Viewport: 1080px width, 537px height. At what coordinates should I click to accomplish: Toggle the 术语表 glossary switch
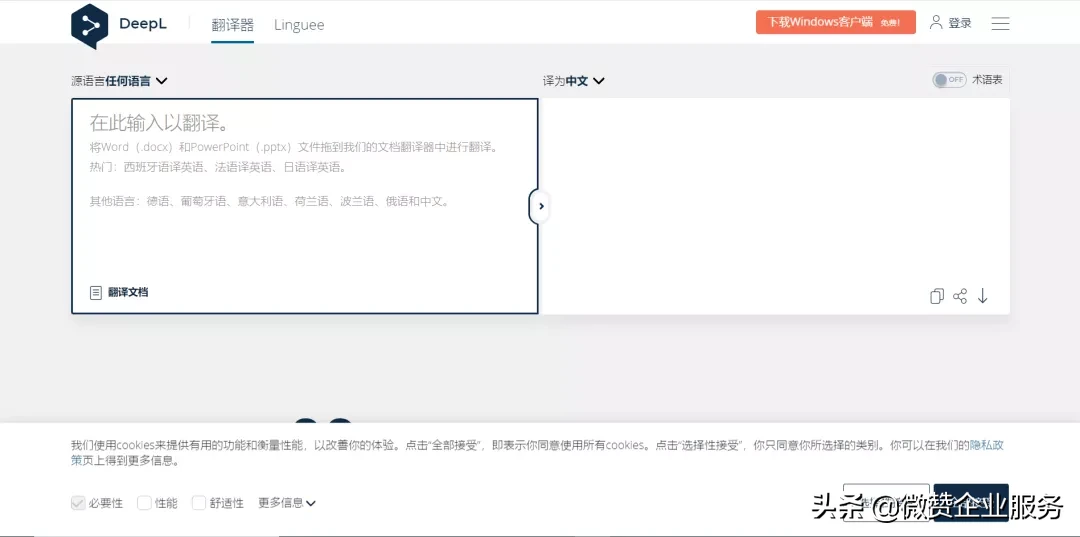click(950, 80)
